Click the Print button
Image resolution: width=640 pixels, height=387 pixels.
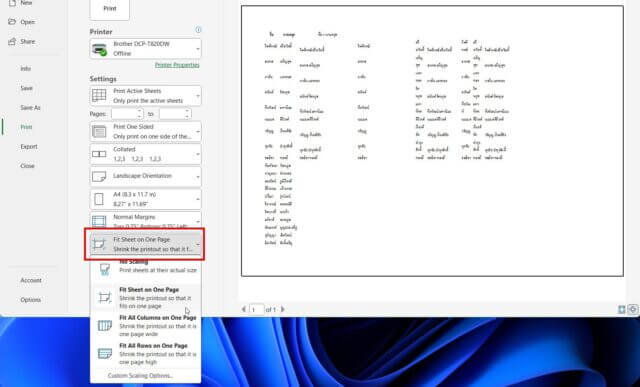109,9
